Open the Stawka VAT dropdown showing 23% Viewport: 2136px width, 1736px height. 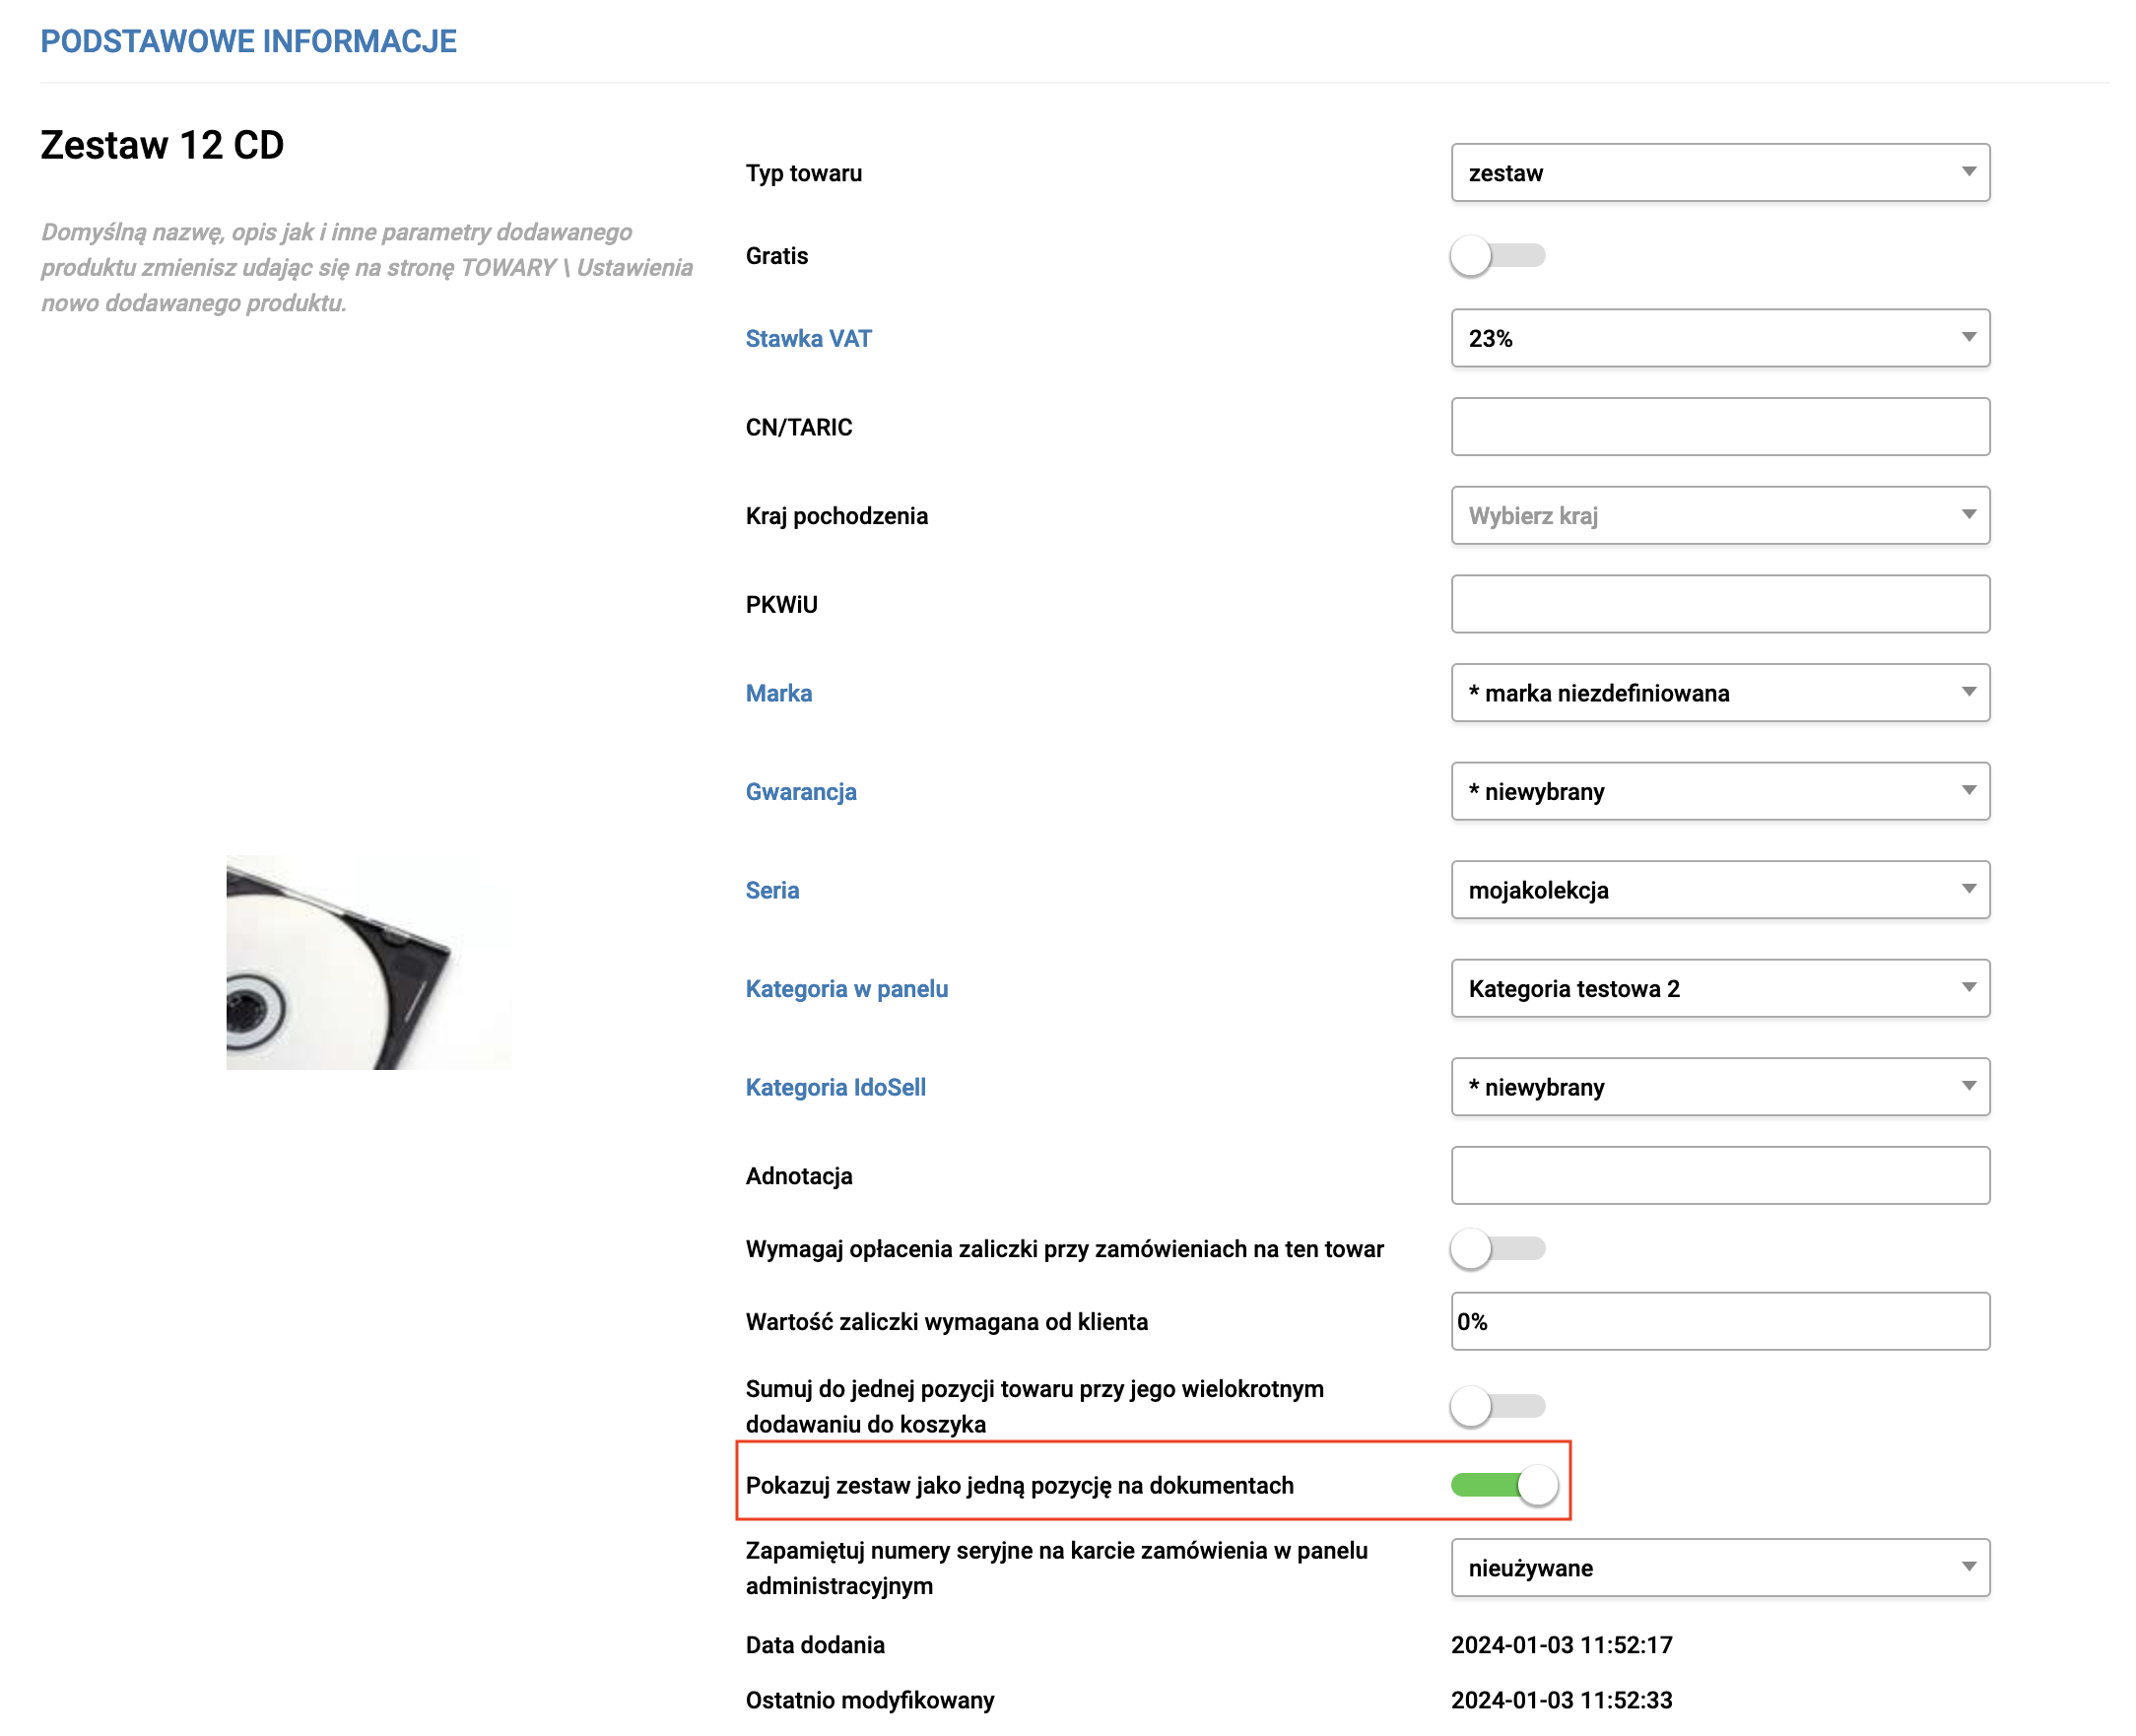coord(1719,338)
